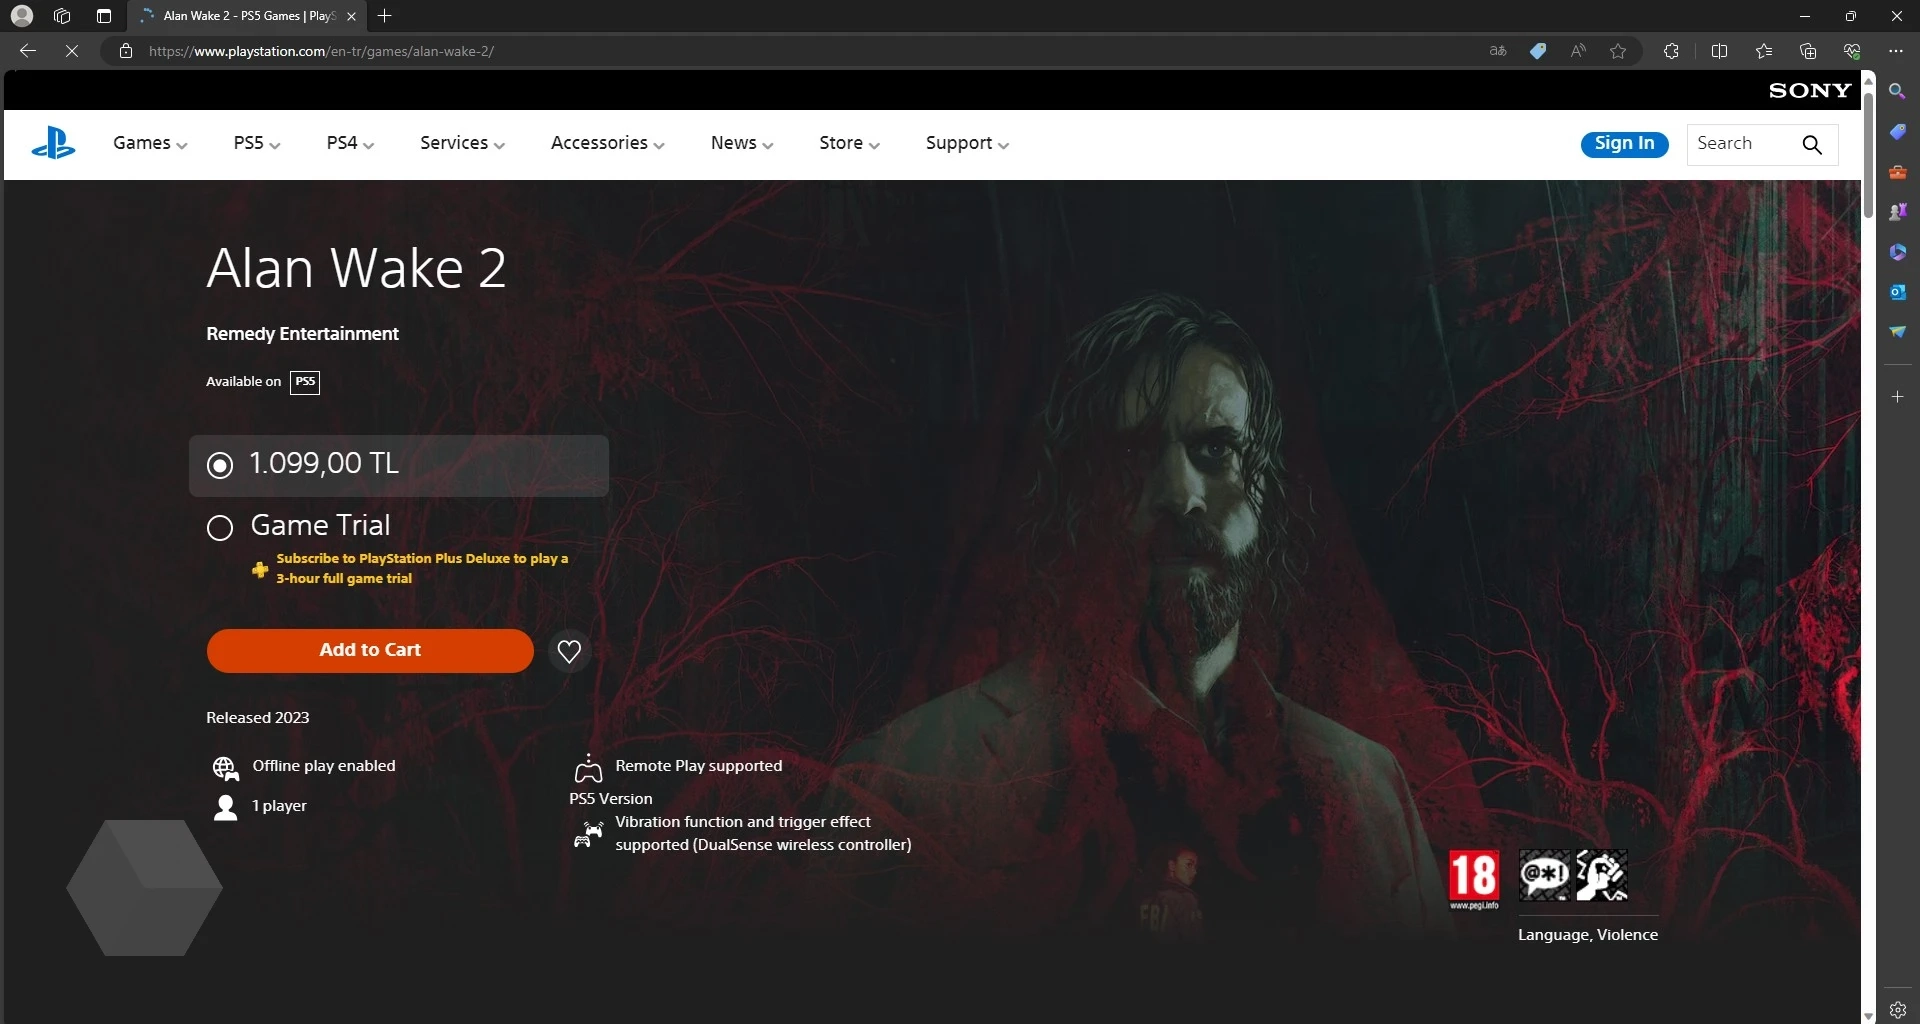Click the browser back arrow
The height and width of the screenshot is (1024, 1920).
[28, 51]
